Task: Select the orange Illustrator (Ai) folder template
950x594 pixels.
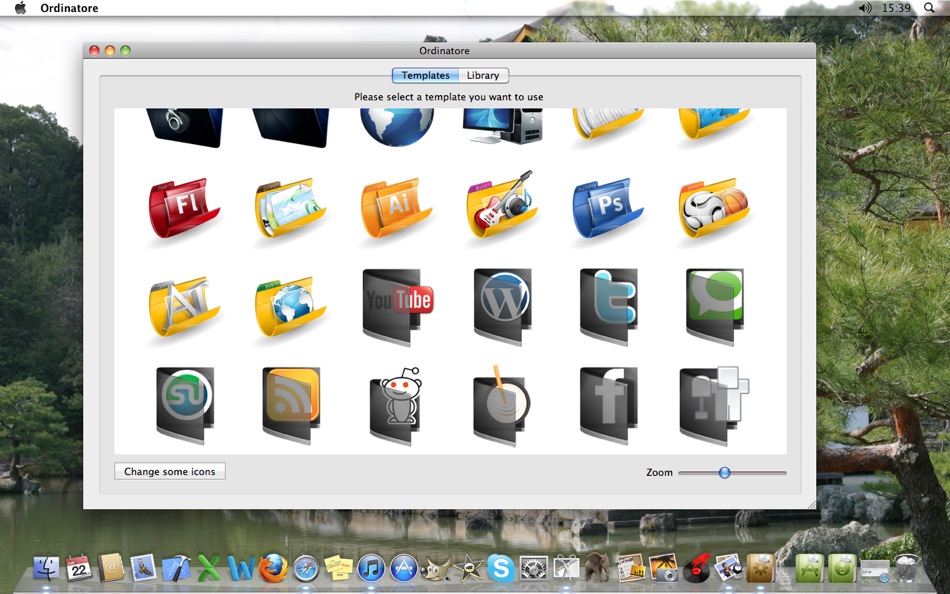Action: pos(396,208)
